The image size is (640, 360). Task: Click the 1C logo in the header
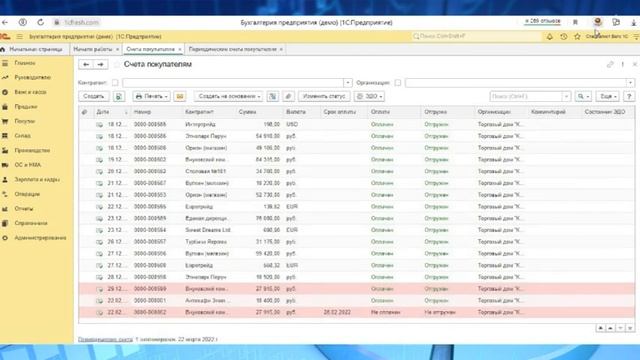tap(5, 36)
